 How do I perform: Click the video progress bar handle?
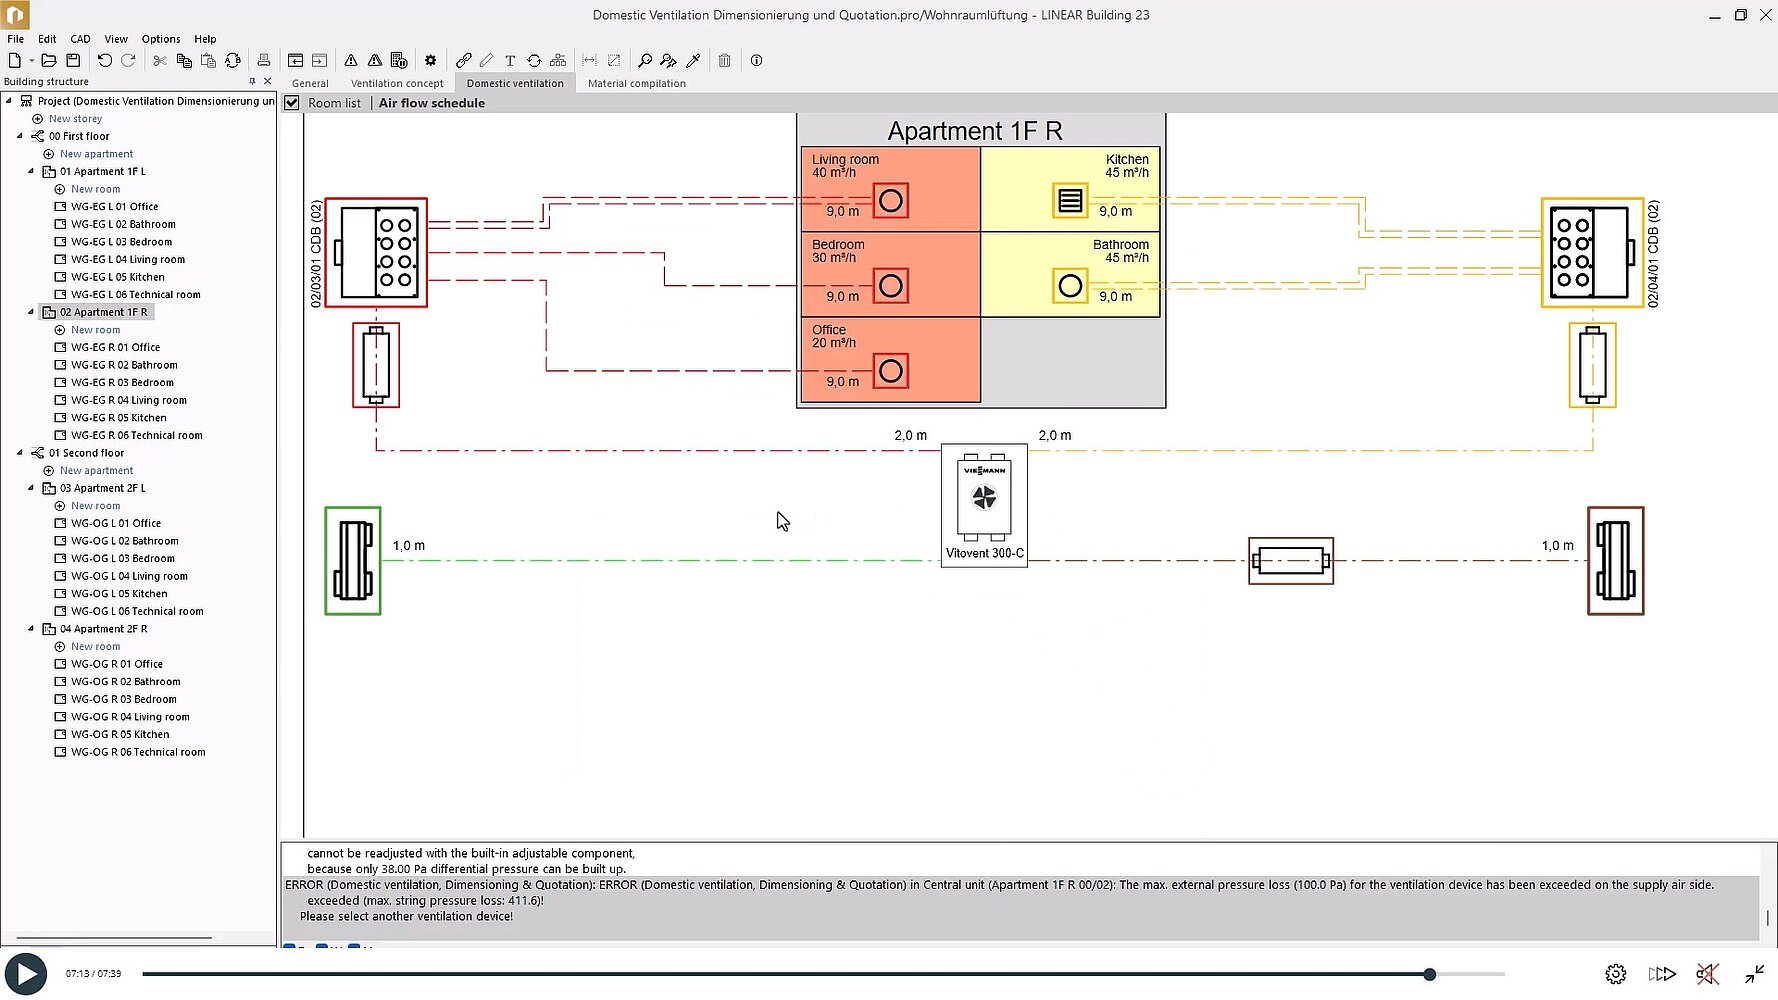pyautogui.click(x=1430, y=974)
